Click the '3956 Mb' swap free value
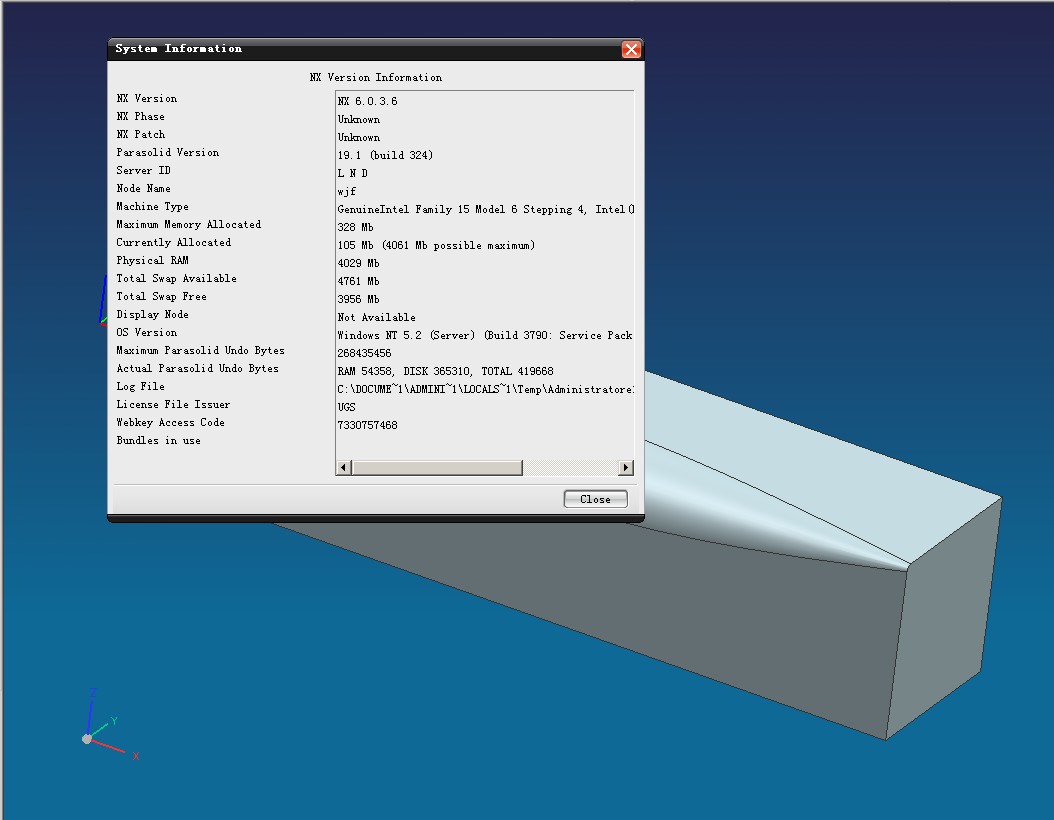The image size is (1054, 820). (358, 299)
